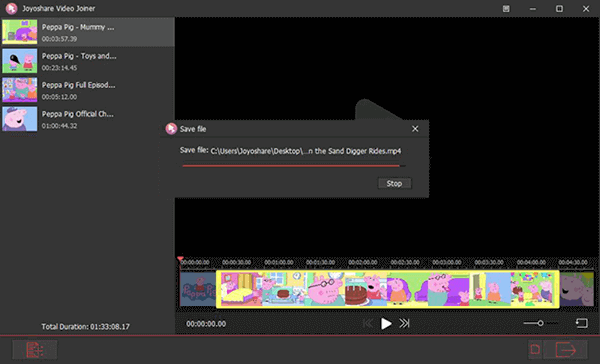Image resolution: width=600 pixels, height=364 pixels.
Task: Click the fit-timeline icon beside the zoom slider
Action: [x=582, y=323]
